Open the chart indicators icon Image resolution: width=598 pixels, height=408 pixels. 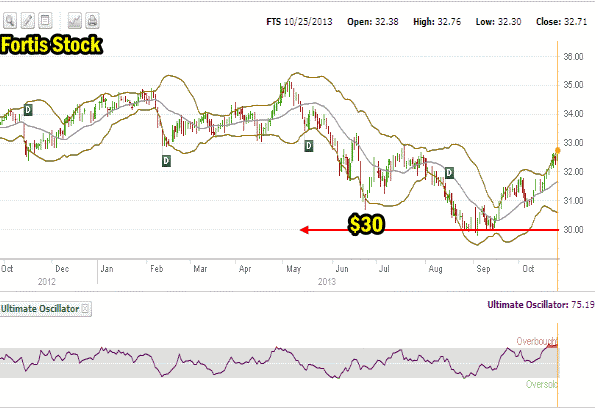pos(74,21)
